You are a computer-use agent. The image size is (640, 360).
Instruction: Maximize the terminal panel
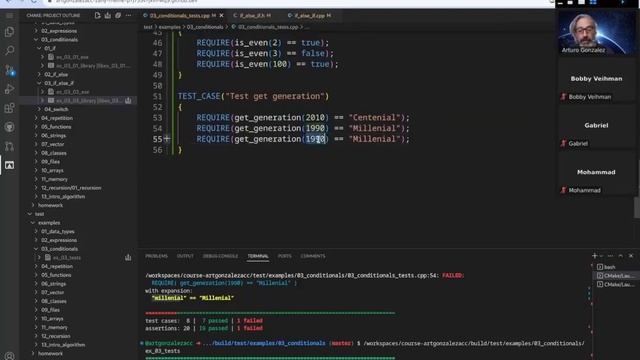tap(621, 256)
